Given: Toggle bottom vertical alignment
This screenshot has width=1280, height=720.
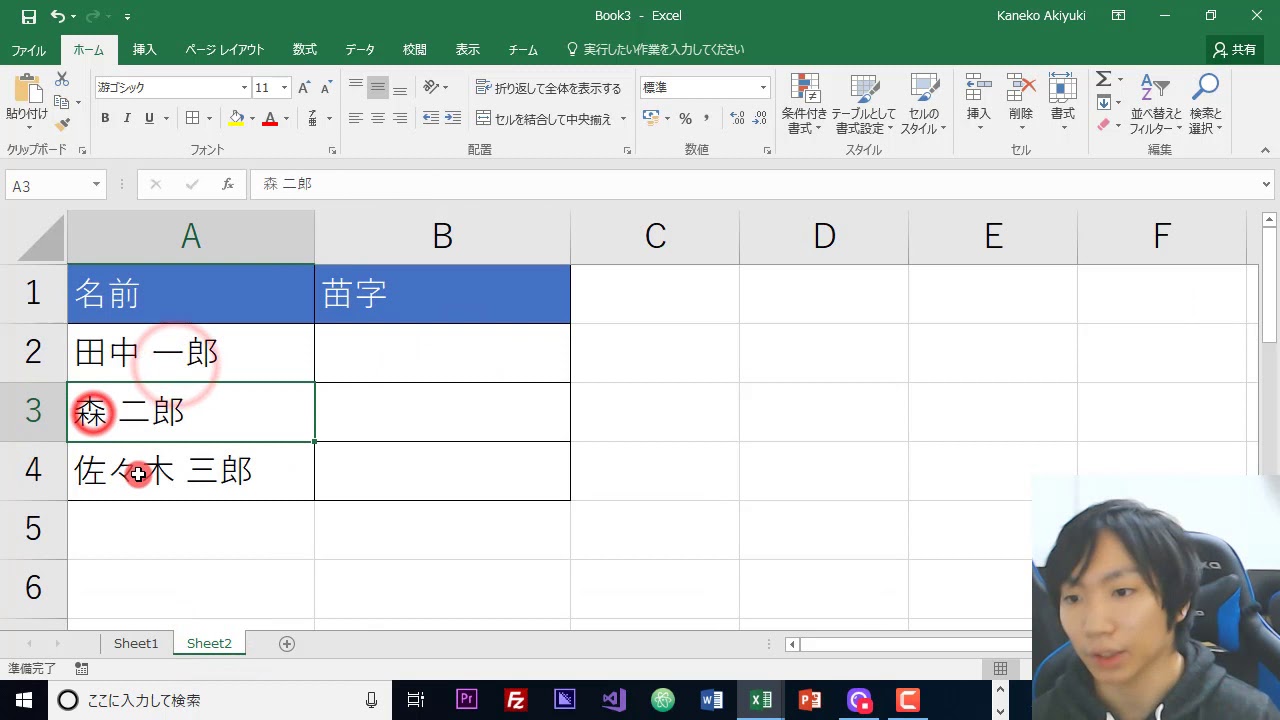Looking at the screenshot, I should (x=399, y=87).
